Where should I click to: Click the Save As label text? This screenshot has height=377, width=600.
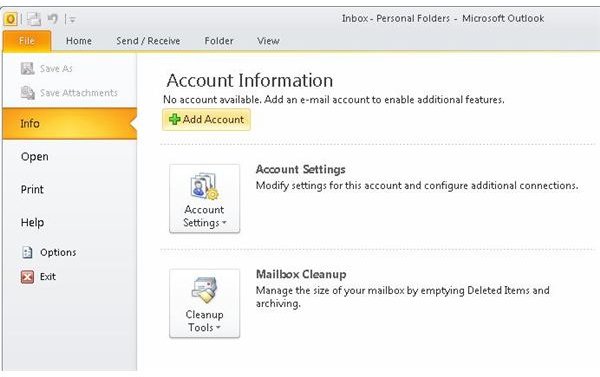tap(56, 69)
